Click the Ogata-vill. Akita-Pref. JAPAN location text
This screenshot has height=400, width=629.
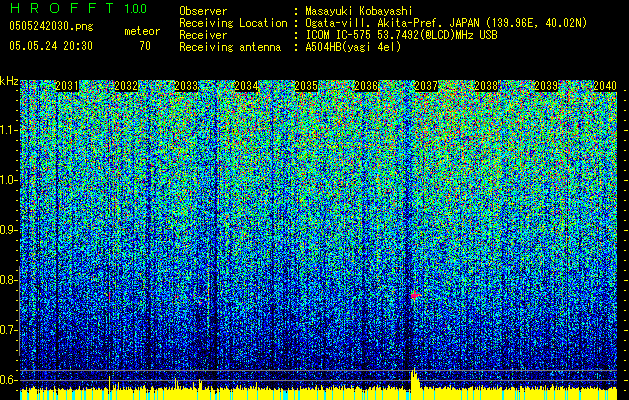(x=446, y=23)
